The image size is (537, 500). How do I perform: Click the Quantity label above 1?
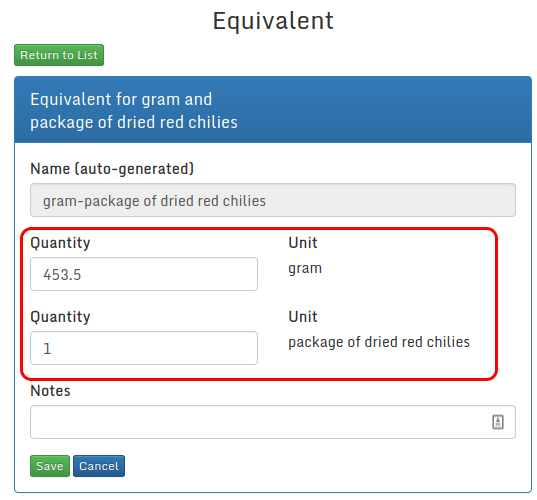pyautogui.click(x=60, y=317)
